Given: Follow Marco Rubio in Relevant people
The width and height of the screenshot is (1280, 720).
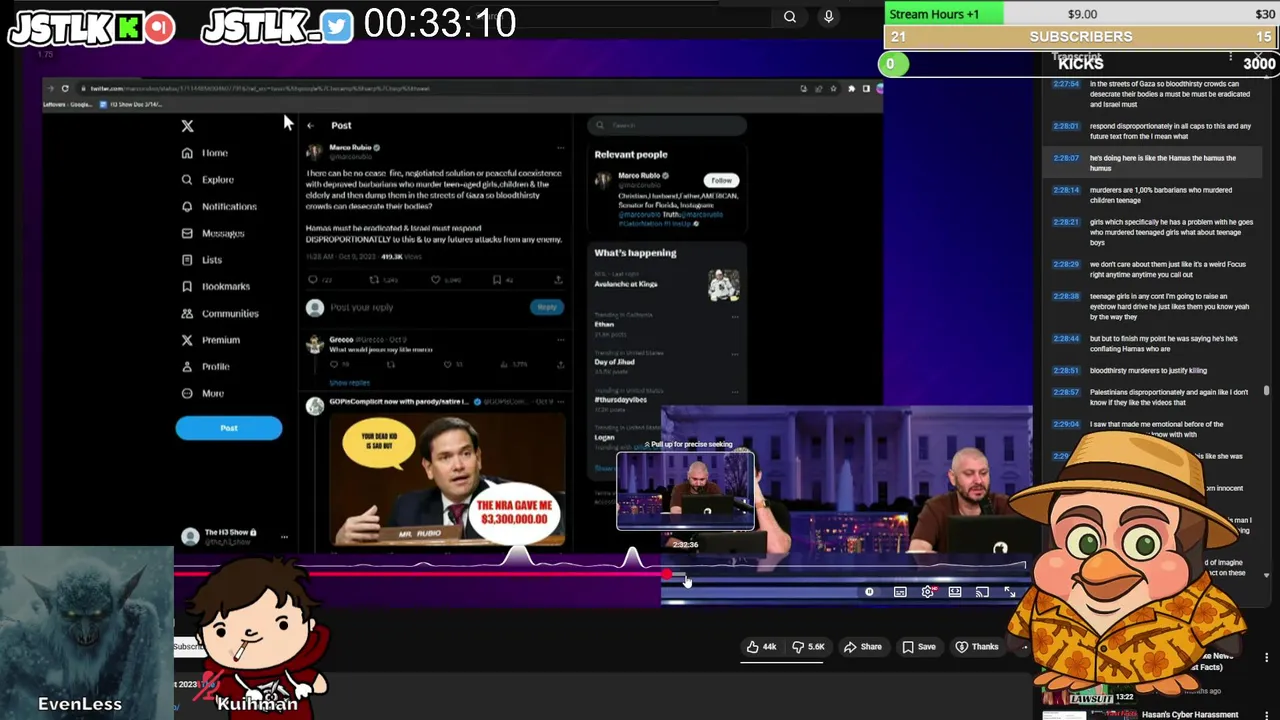Looking at the screenshot, I should [x=721, y=180].
